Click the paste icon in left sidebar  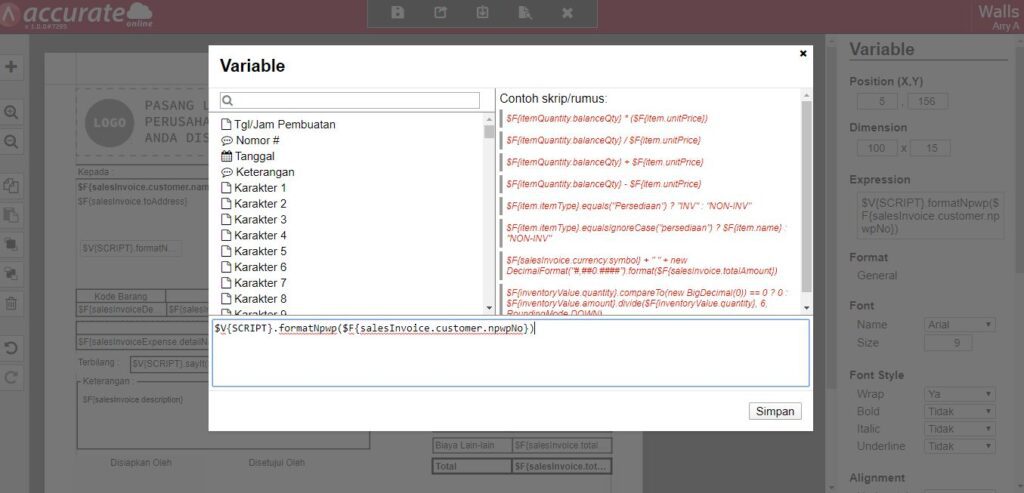coord(11,215)
